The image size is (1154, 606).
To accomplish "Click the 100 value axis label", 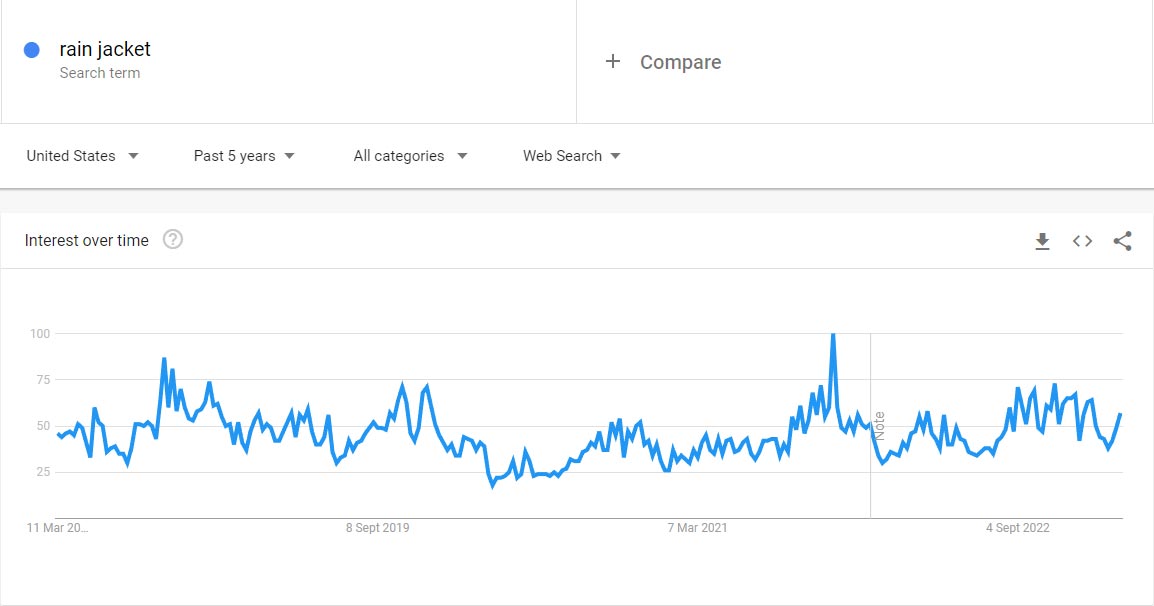I will click(40, 333).
